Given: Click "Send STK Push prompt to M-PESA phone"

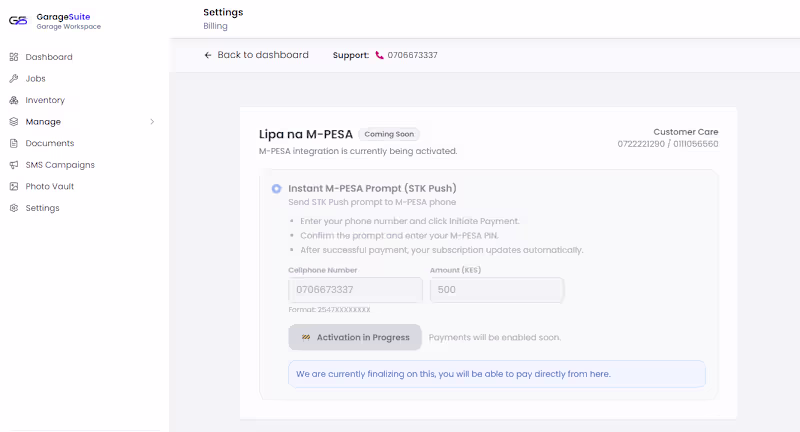Looking at the screenshot, I should click(x=372, y=202).
